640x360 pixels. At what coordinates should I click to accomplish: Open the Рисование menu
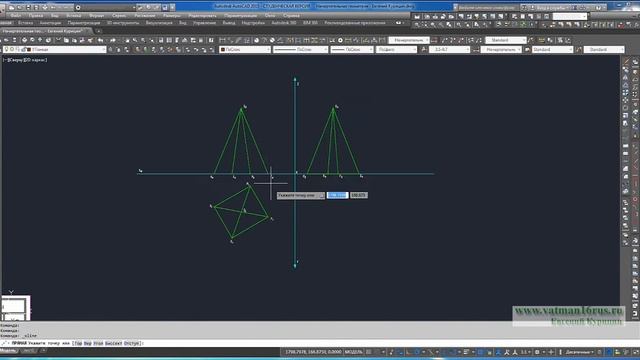(x=145, y=16)
